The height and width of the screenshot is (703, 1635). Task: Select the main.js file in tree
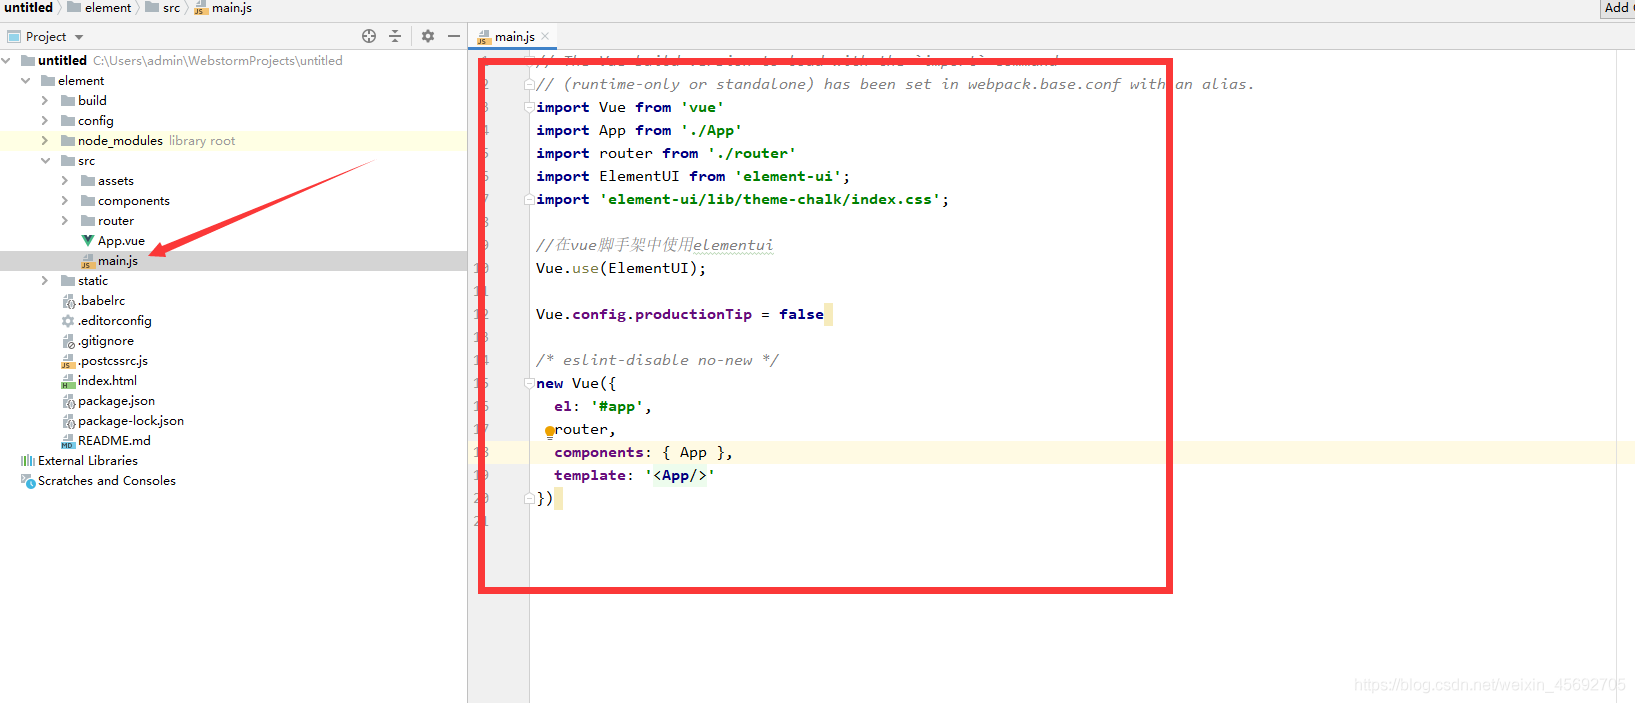click(x=118, y=261)
